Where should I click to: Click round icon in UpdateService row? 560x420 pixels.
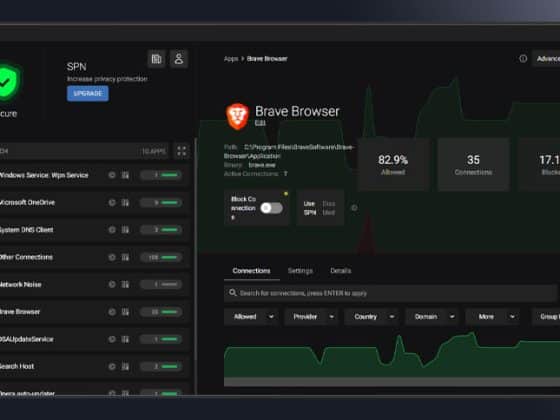pos(112,339)
